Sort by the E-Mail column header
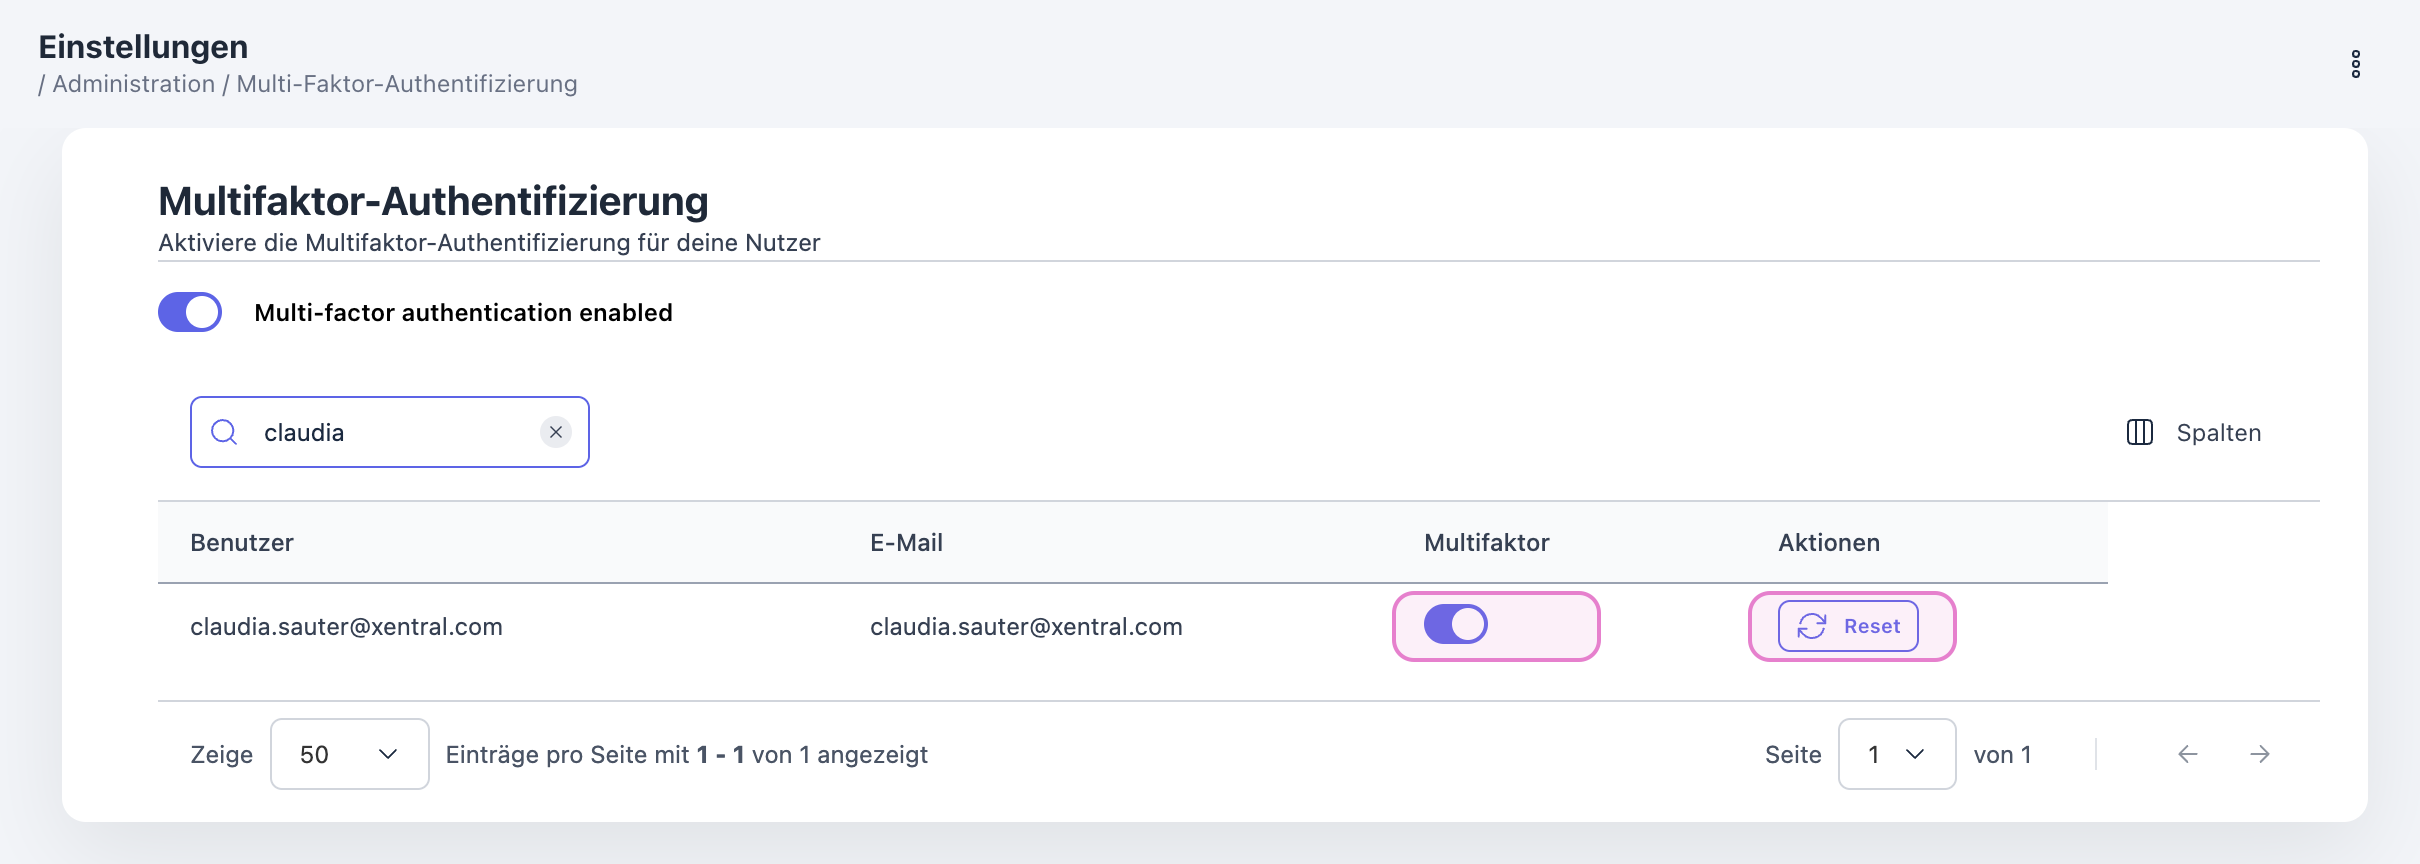The width and height of the screenshot is (2420, 864). tap(906, 543)
